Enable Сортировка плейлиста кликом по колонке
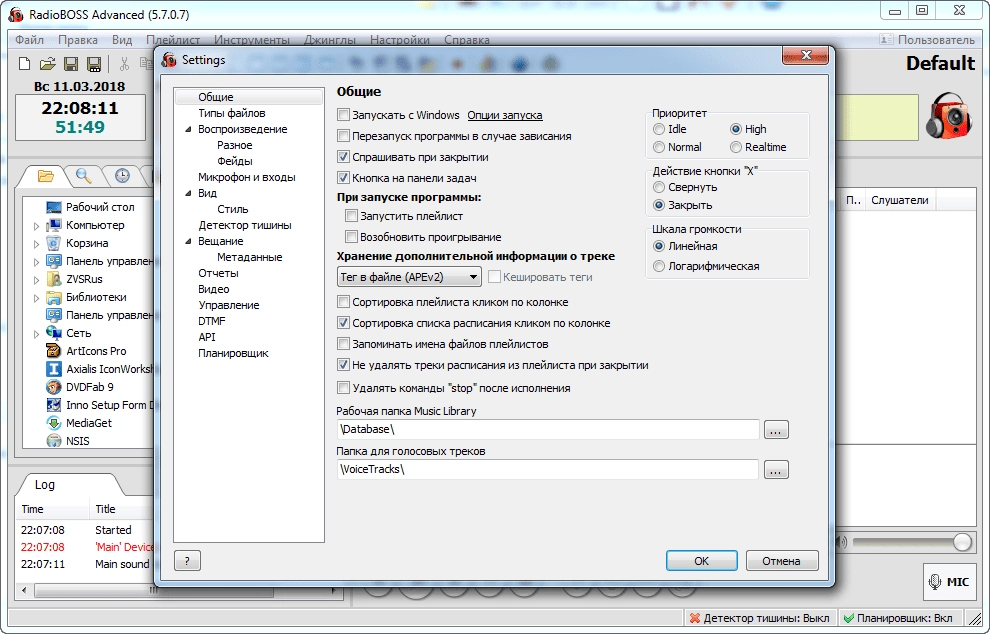990x634 pixels. 343,302
